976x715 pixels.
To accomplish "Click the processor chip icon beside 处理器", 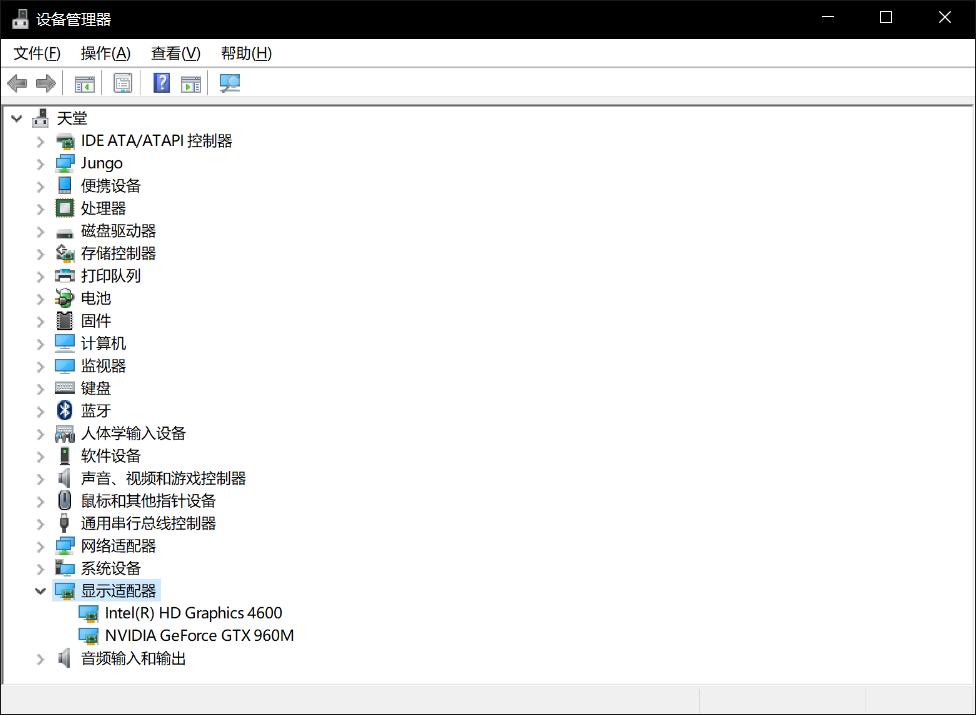I will click(65, 208).
